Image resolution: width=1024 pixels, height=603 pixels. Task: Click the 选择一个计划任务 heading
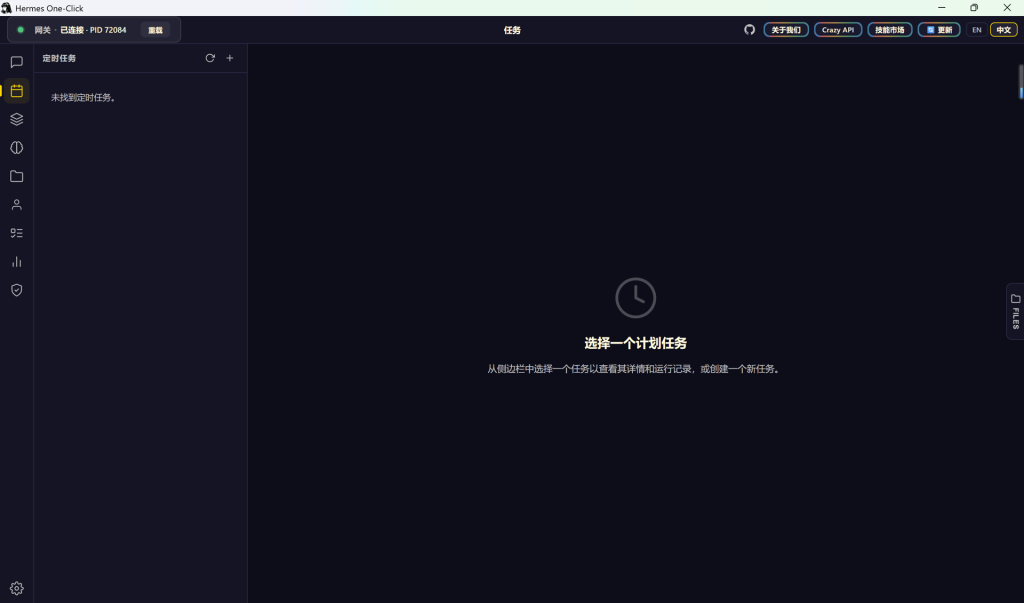[635, 343]
